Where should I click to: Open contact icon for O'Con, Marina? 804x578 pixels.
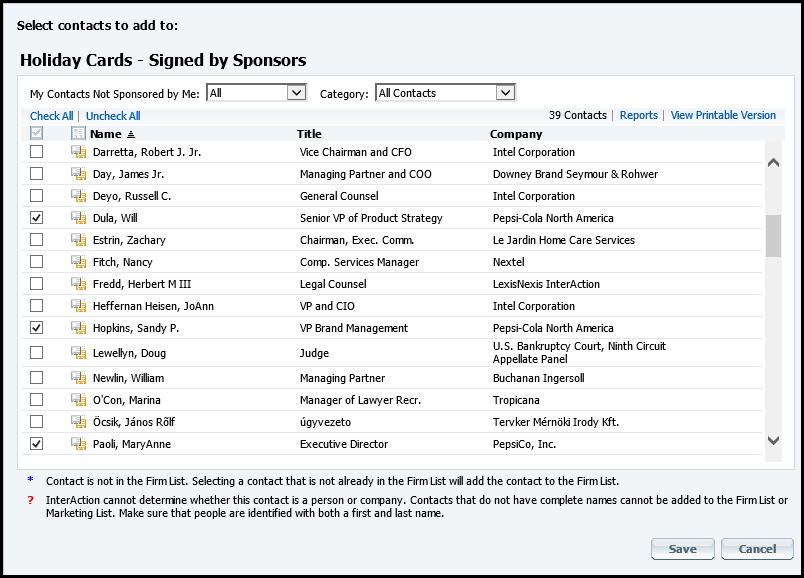(78, 400)
